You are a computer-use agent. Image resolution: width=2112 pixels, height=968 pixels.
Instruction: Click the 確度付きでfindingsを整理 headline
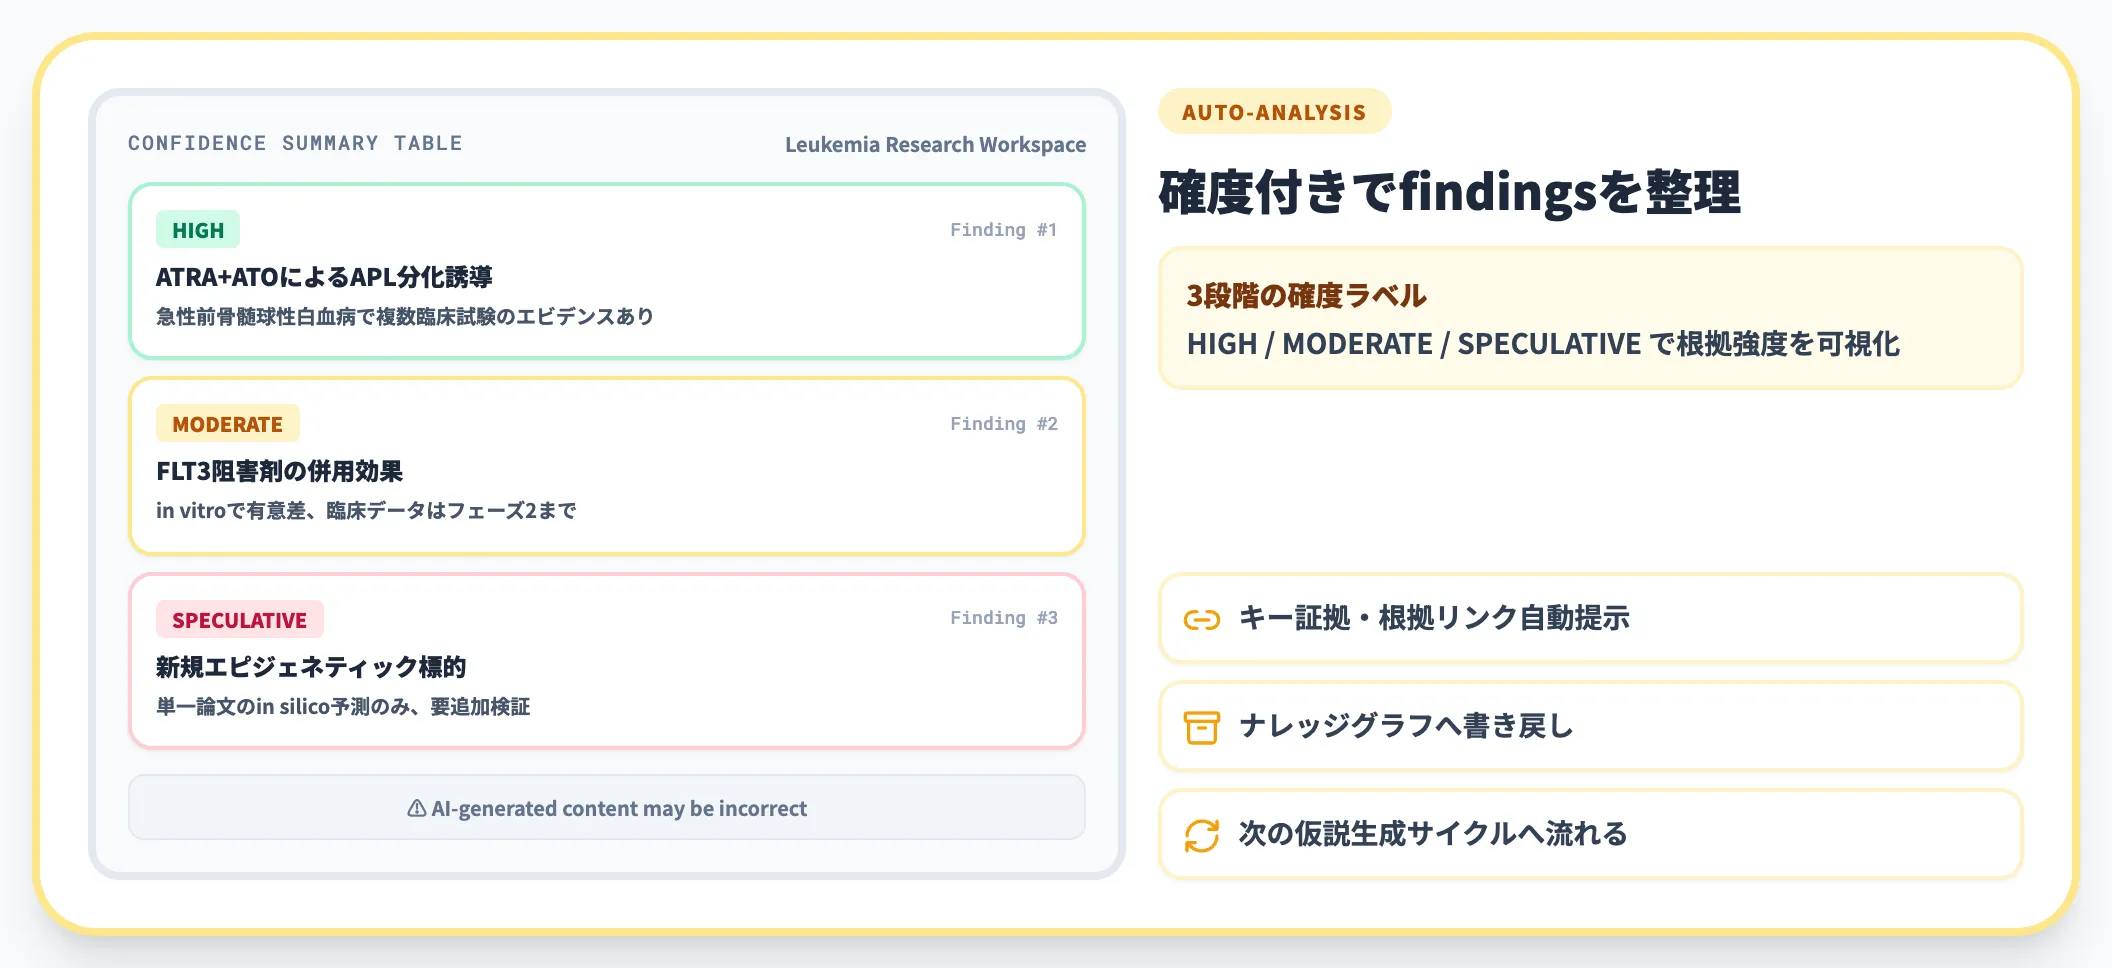[x=1449, y=192]
